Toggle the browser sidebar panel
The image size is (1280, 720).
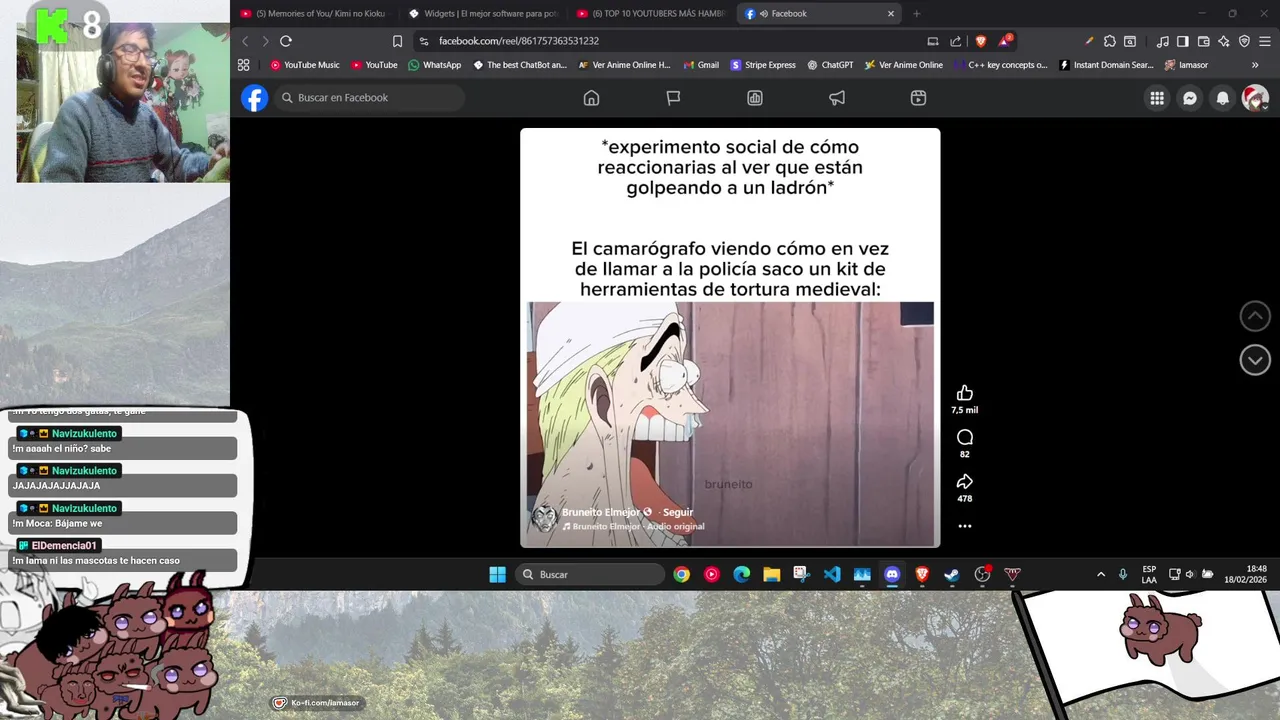coord(1182,41)
